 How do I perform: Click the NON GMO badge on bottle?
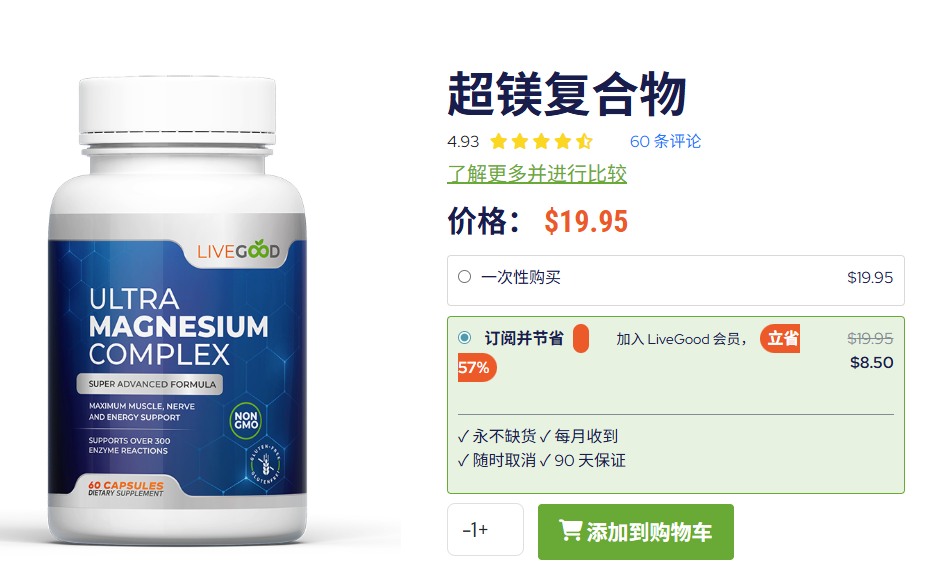tap(246, 420)
